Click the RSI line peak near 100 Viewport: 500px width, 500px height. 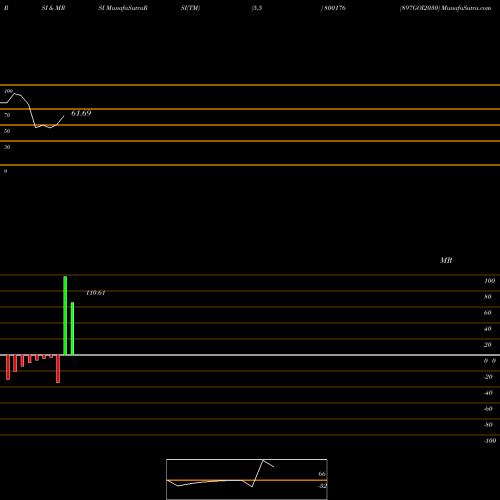pyautogui.click(x=15, y=94)
